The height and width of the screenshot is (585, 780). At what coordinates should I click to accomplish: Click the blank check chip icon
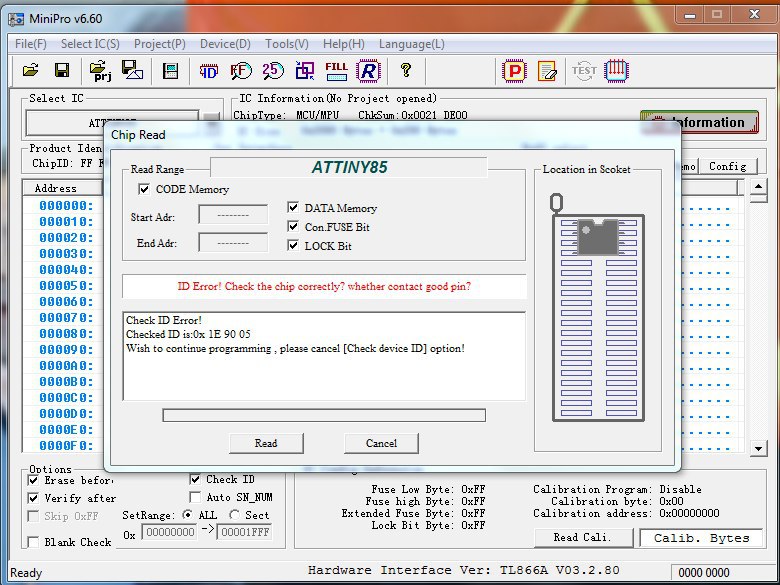point(304,71)
